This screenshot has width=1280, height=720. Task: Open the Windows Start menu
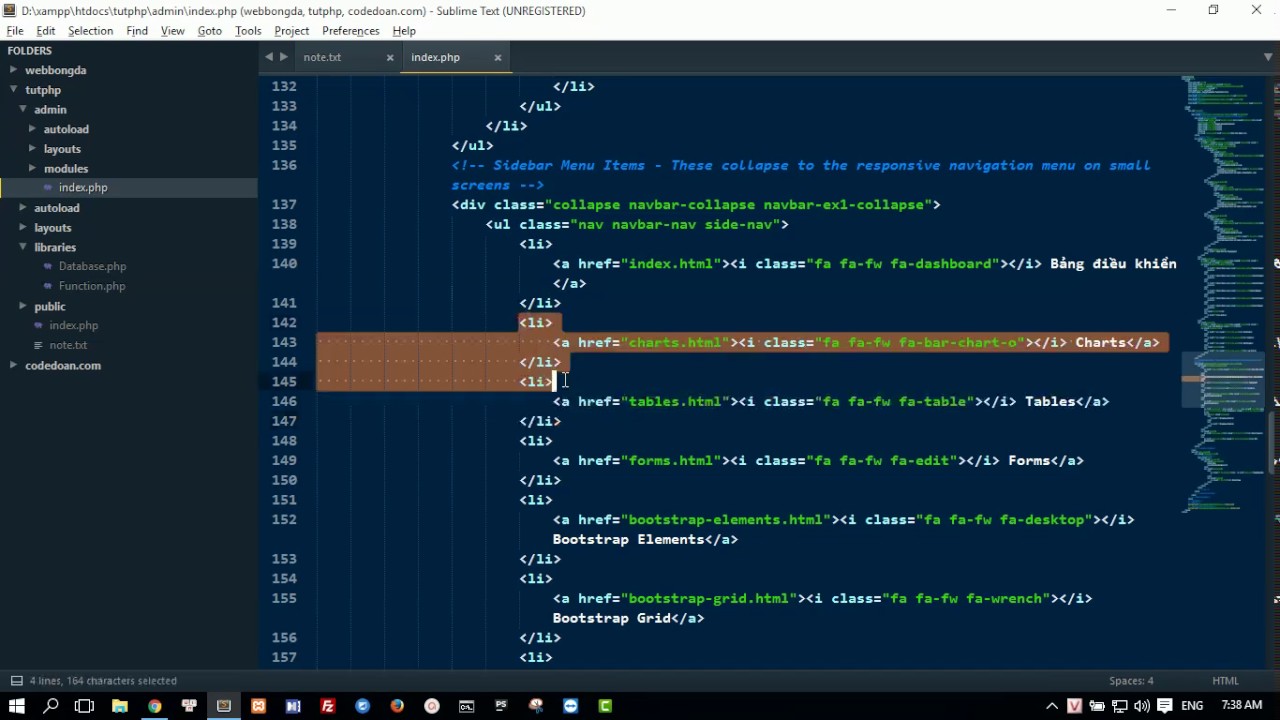pos(16,706)
